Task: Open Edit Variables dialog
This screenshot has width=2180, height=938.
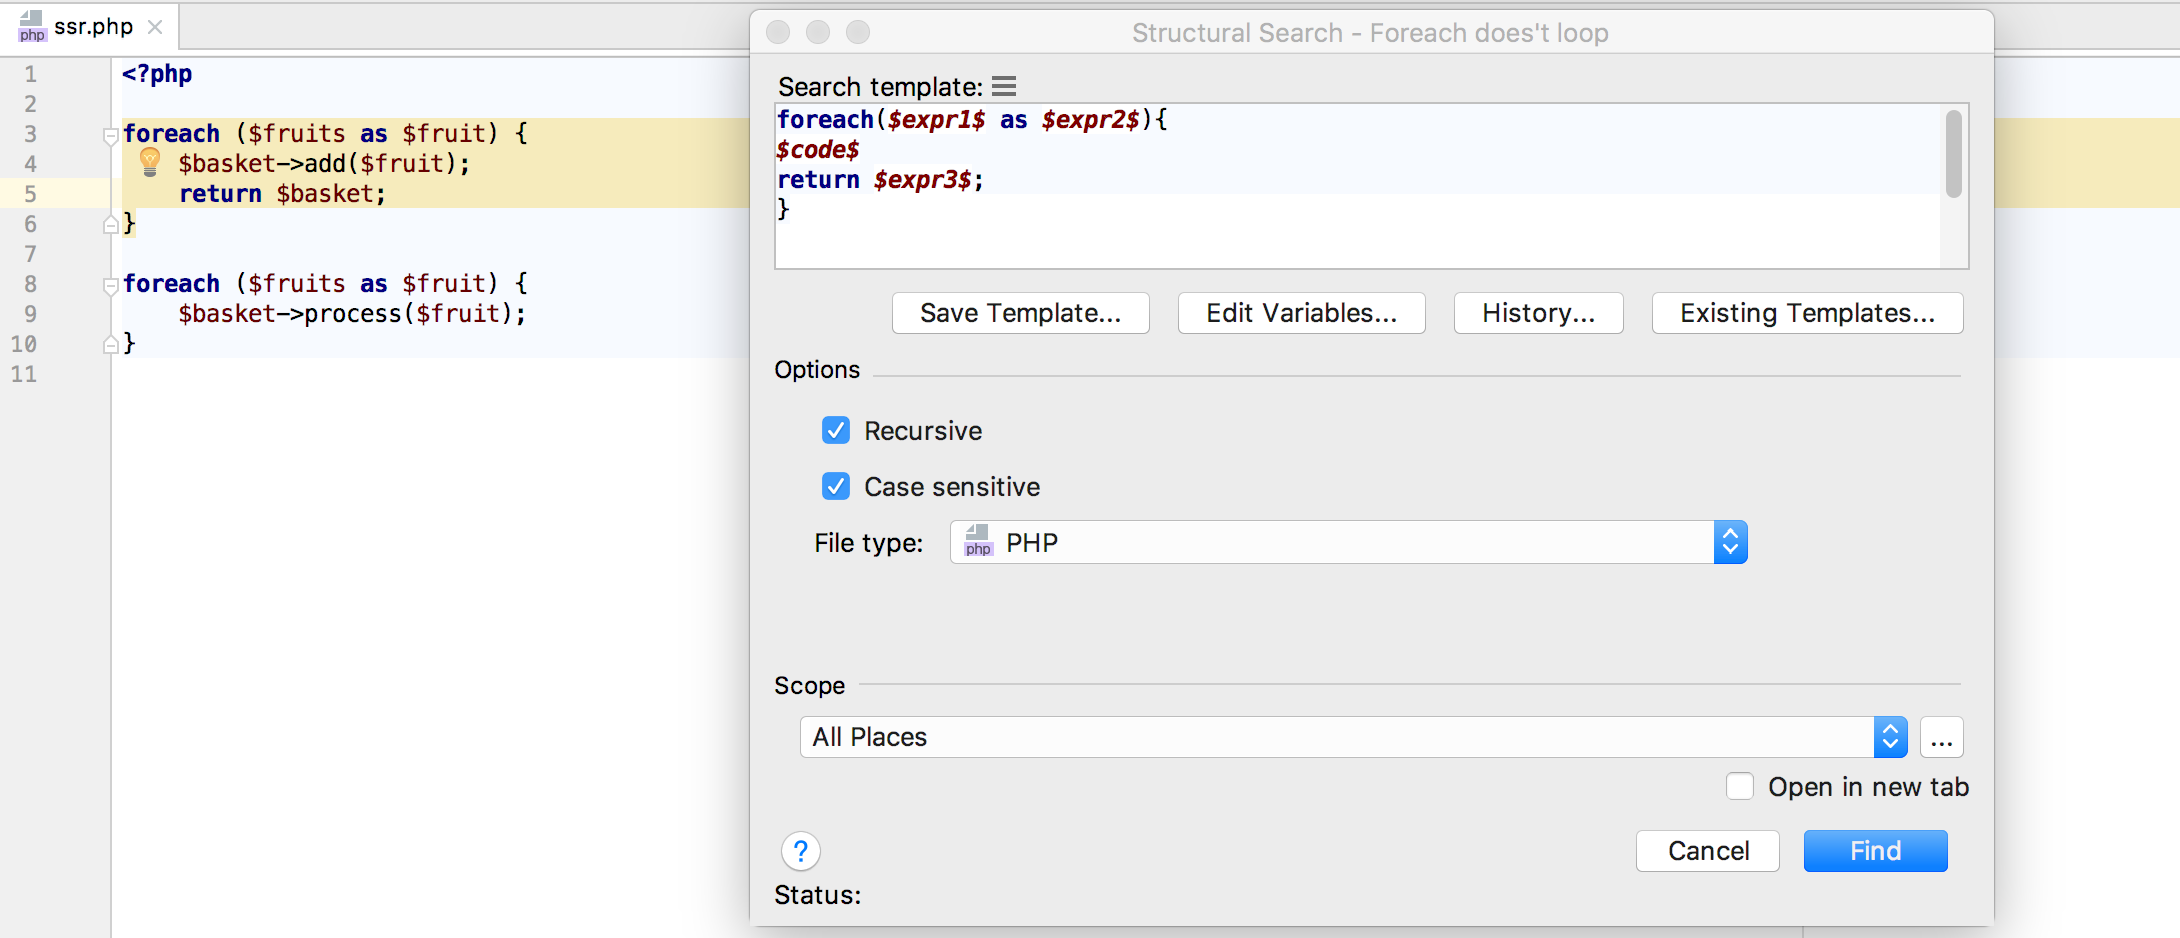Action: [1302, 313]
